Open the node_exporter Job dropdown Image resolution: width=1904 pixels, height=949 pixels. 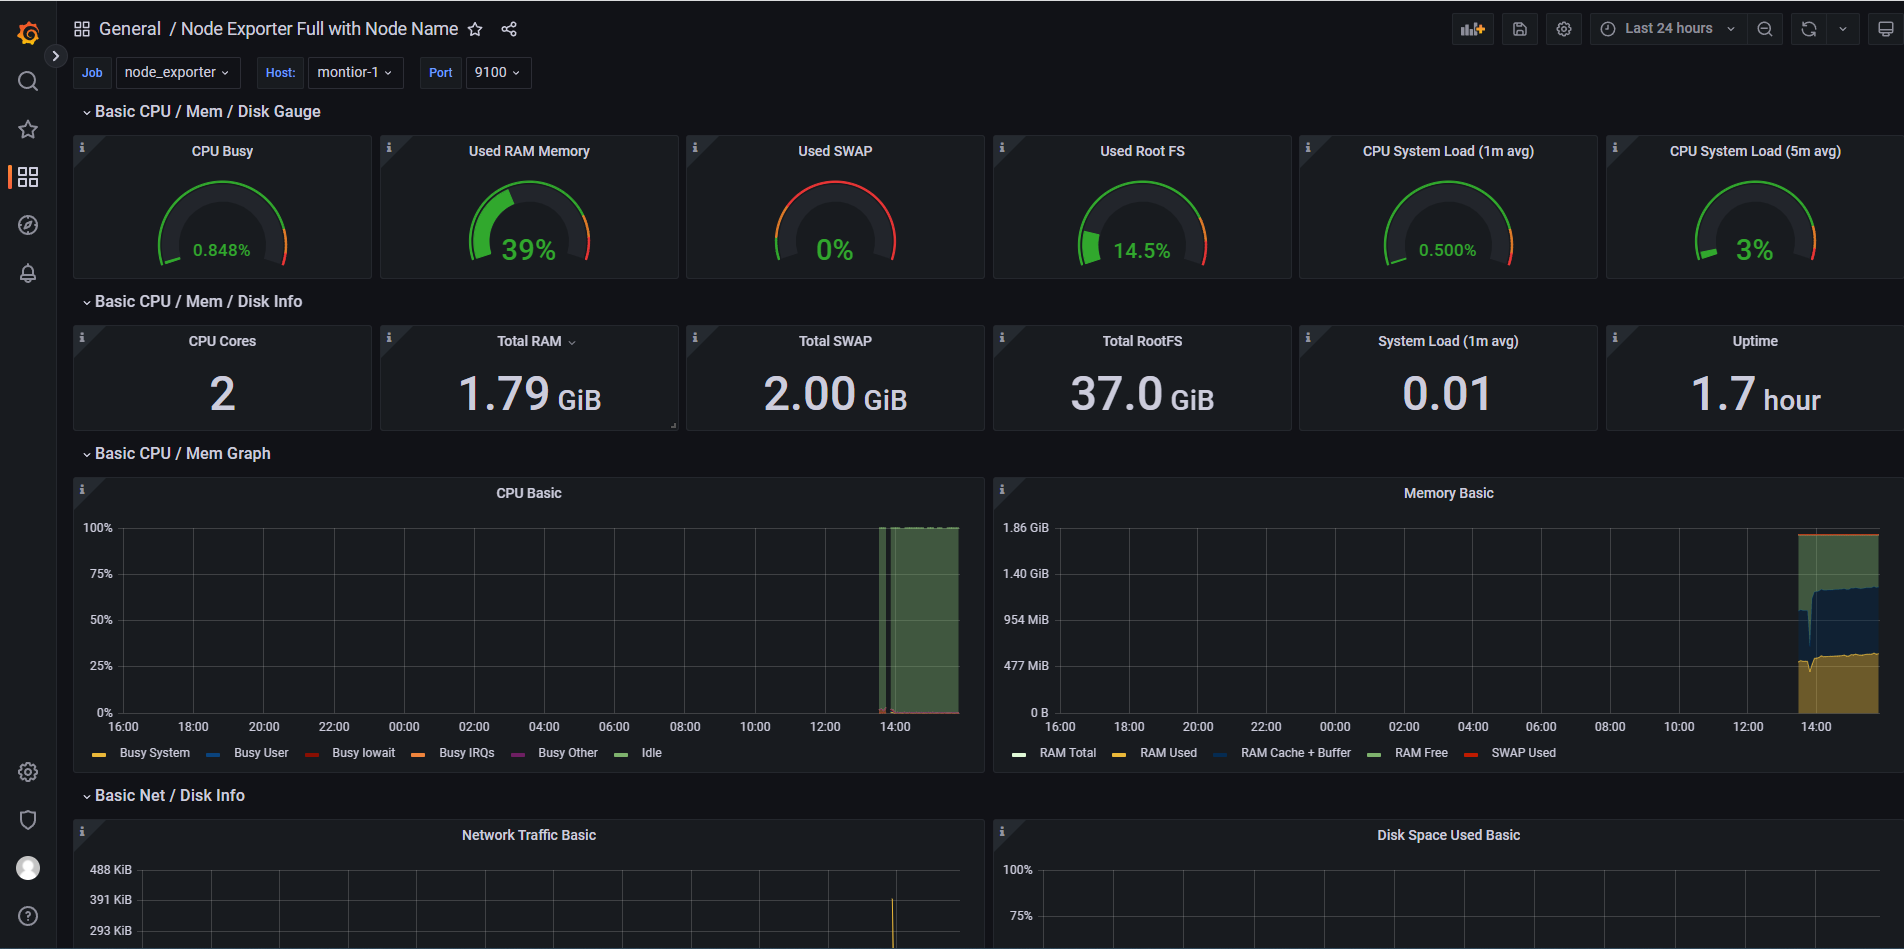pos(177,72)
